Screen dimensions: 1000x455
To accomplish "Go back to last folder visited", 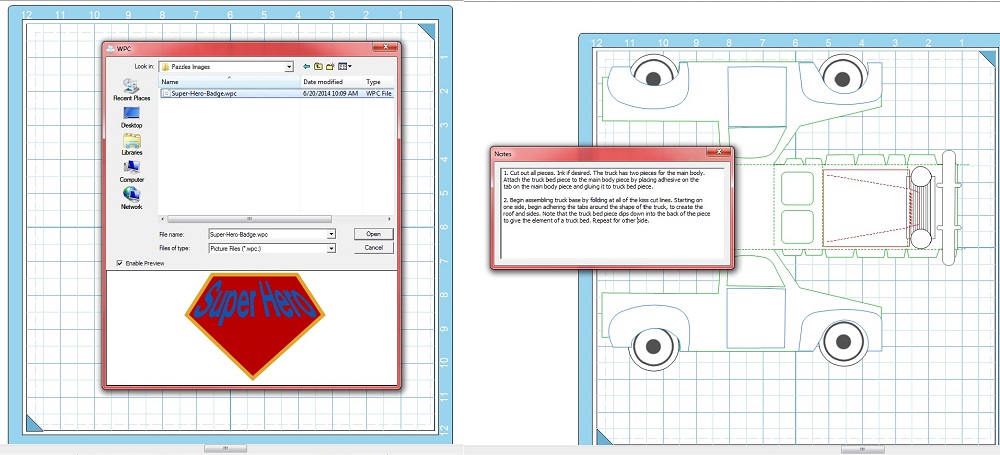I will pos(307,66).
